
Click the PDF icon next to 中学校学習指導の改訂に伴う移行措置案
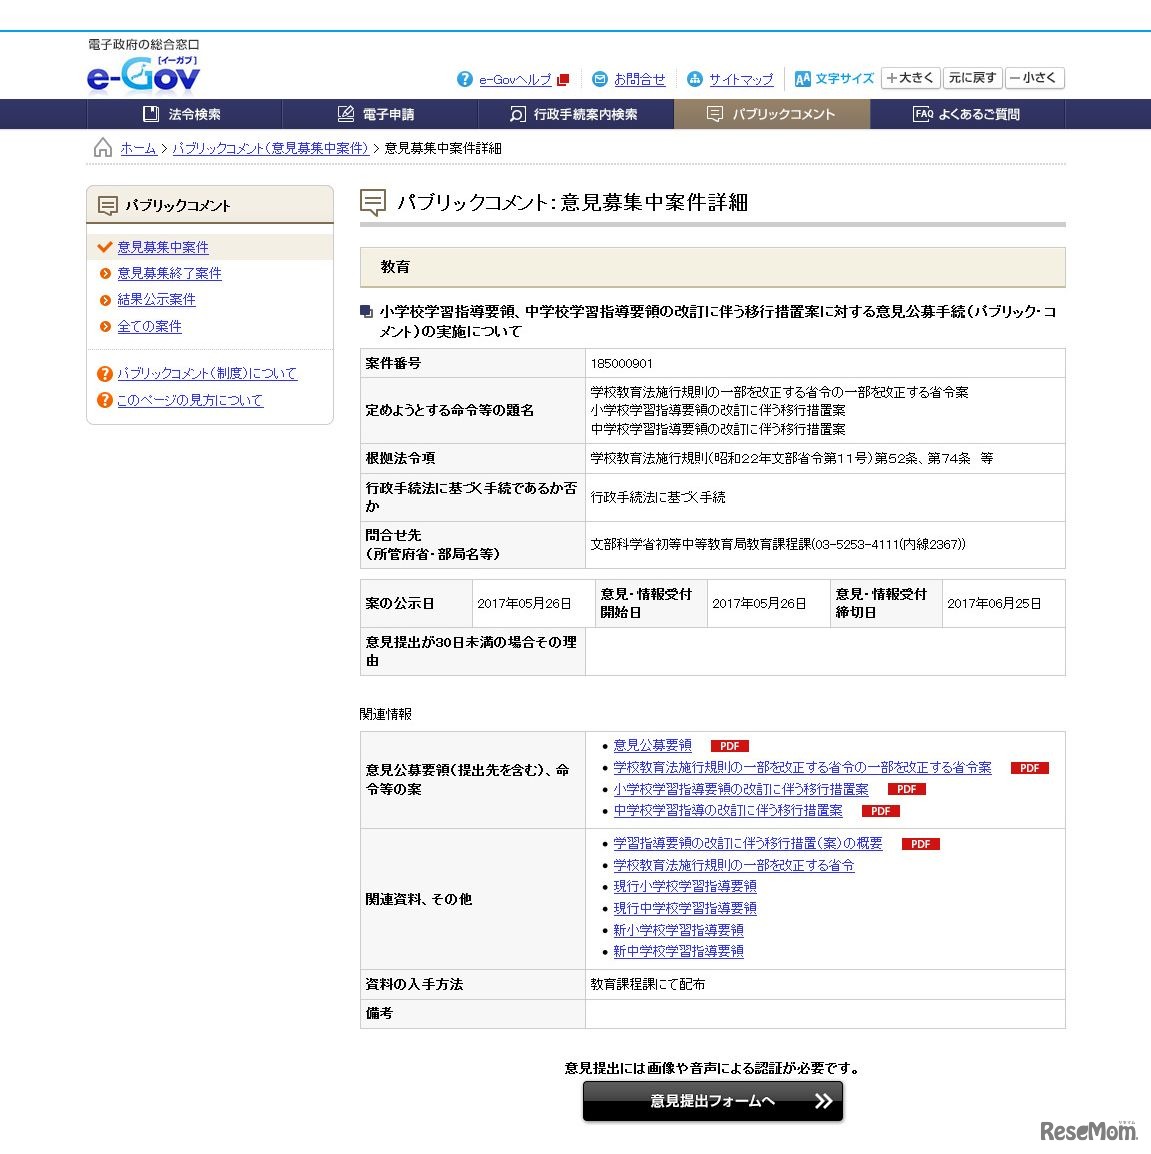(880, 811)
